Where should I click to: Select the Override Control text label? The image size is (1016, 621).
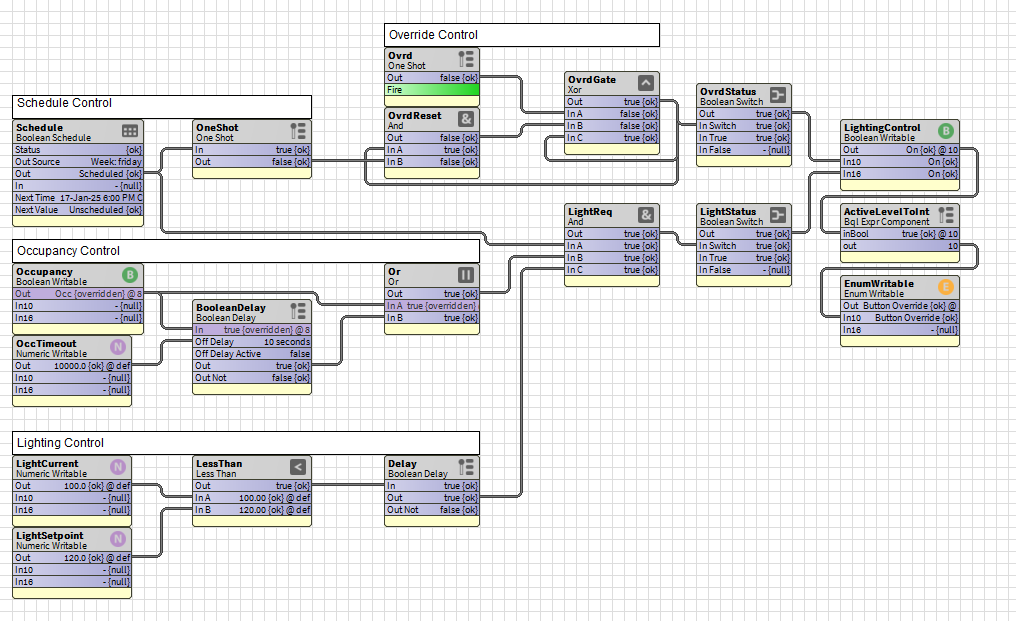(x=433, y=35)
